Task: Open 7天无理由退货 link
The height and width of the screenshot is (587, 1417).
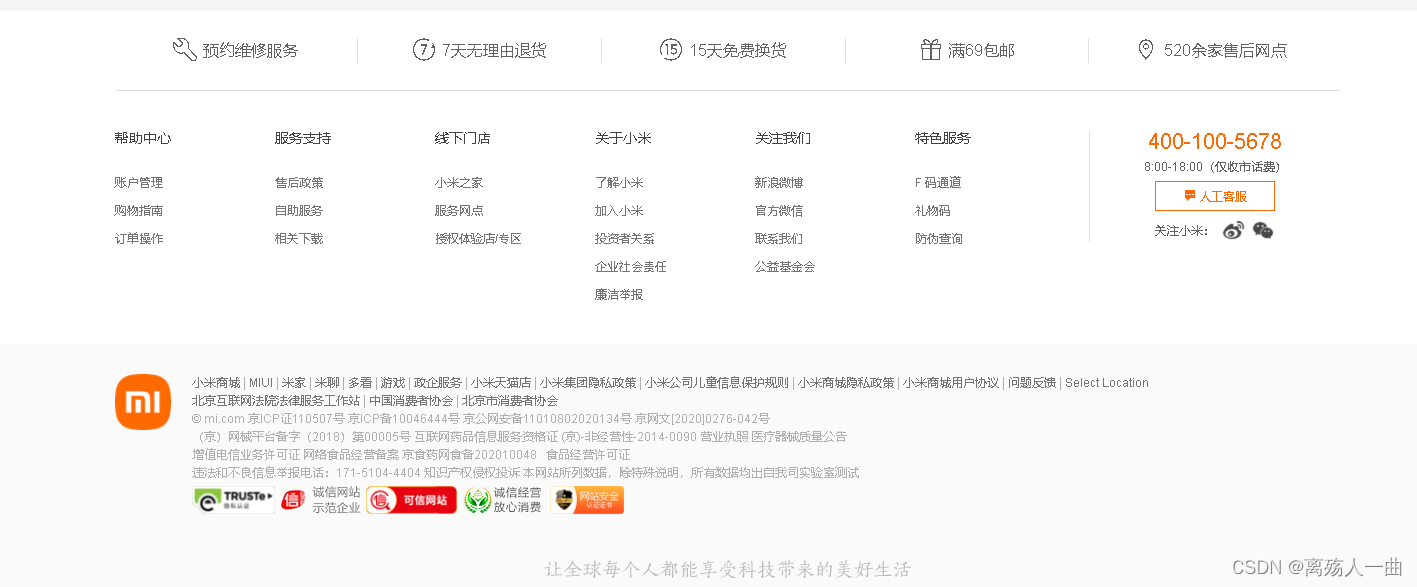Action: pyautogui.click(x=494, y=50)
